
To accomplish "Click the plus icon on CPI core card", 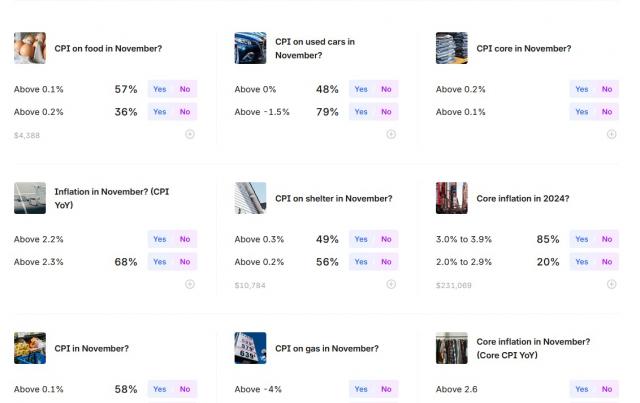I will coord(611,134).
